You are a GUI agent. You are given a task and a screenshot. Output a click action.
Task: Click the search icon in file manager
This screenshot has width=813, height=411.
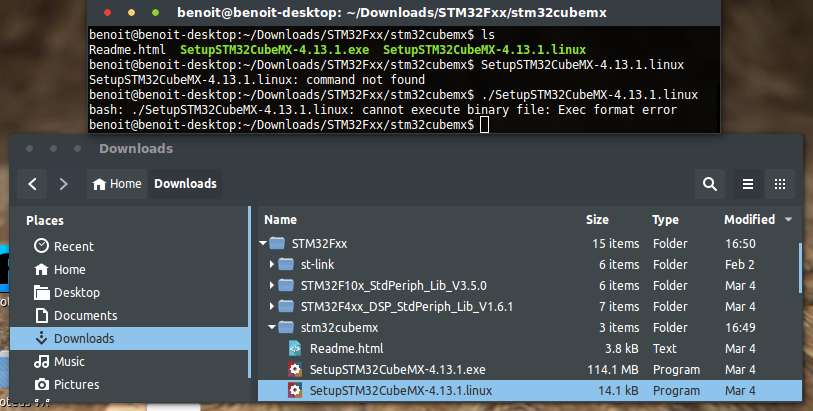pyautogui.click(x=710, y=184)
